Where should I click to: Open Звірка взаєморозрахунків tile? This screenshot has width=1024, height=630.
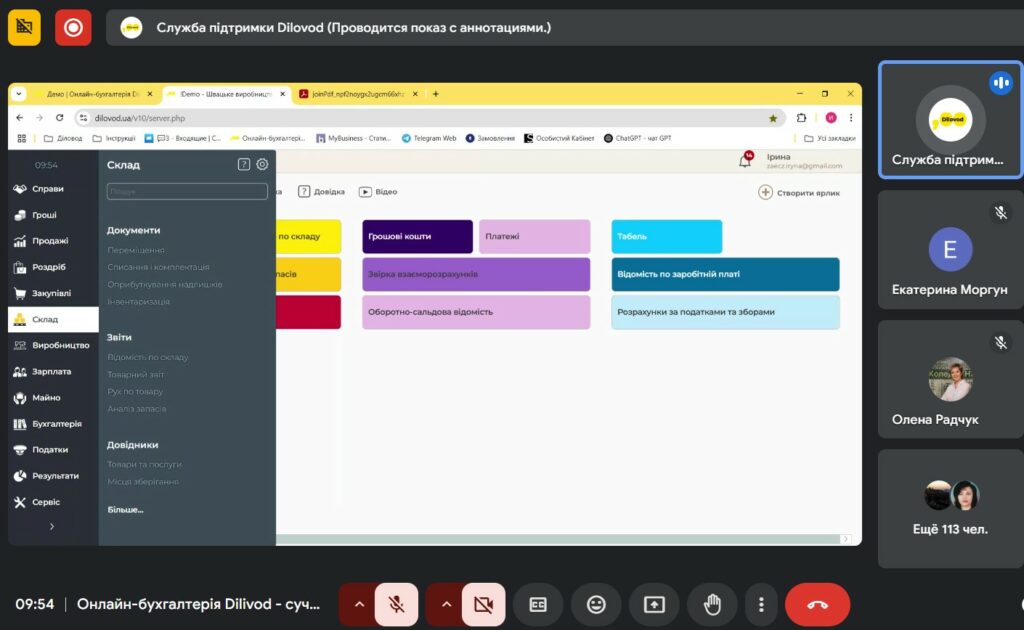(476, 274)
